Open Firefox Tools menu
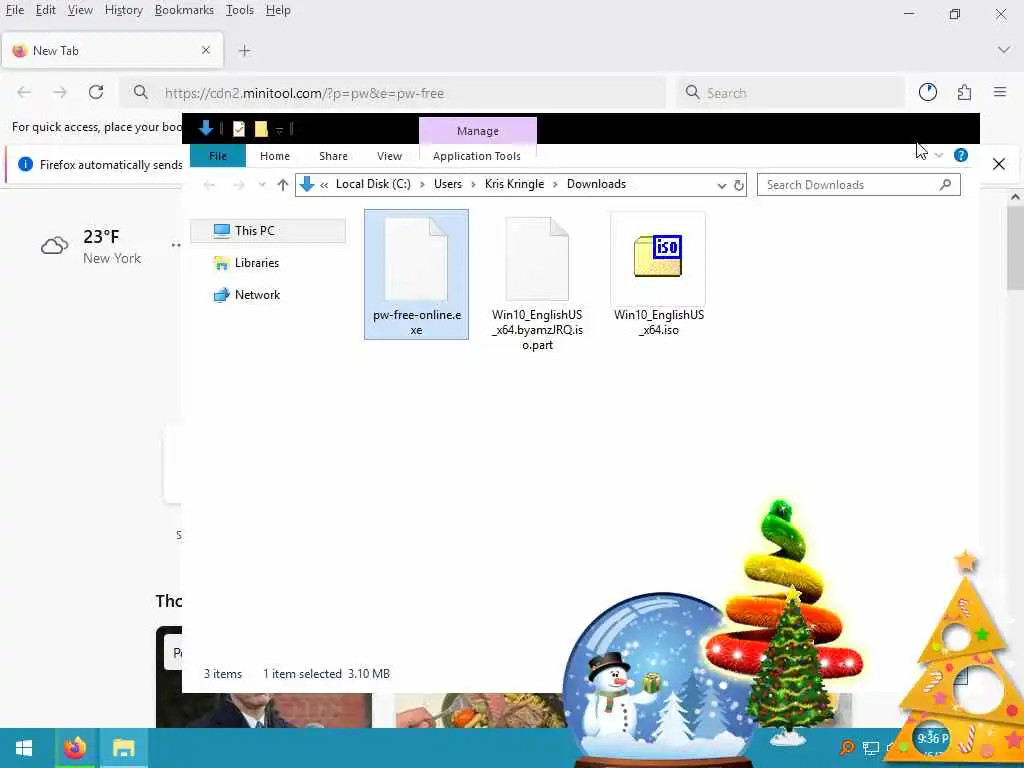Image resolution: width=1024 pixels, height=768 pixels. [x=240, y=10]
